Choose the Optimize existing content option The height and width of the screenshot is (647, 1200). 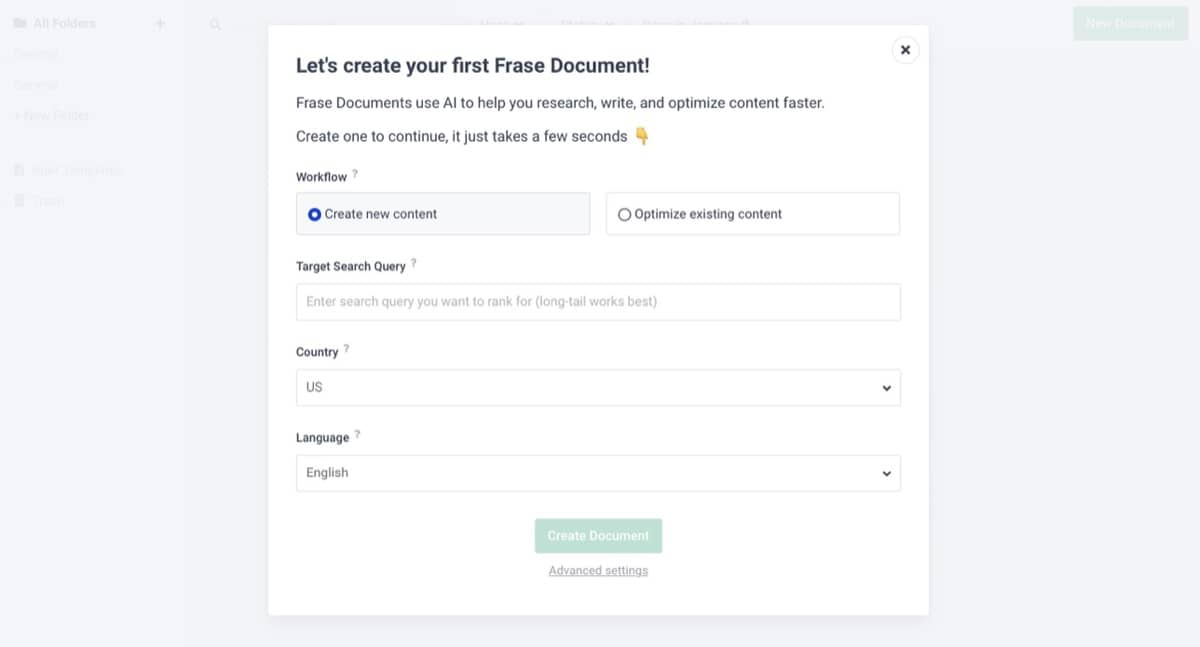tap(624, 213)
